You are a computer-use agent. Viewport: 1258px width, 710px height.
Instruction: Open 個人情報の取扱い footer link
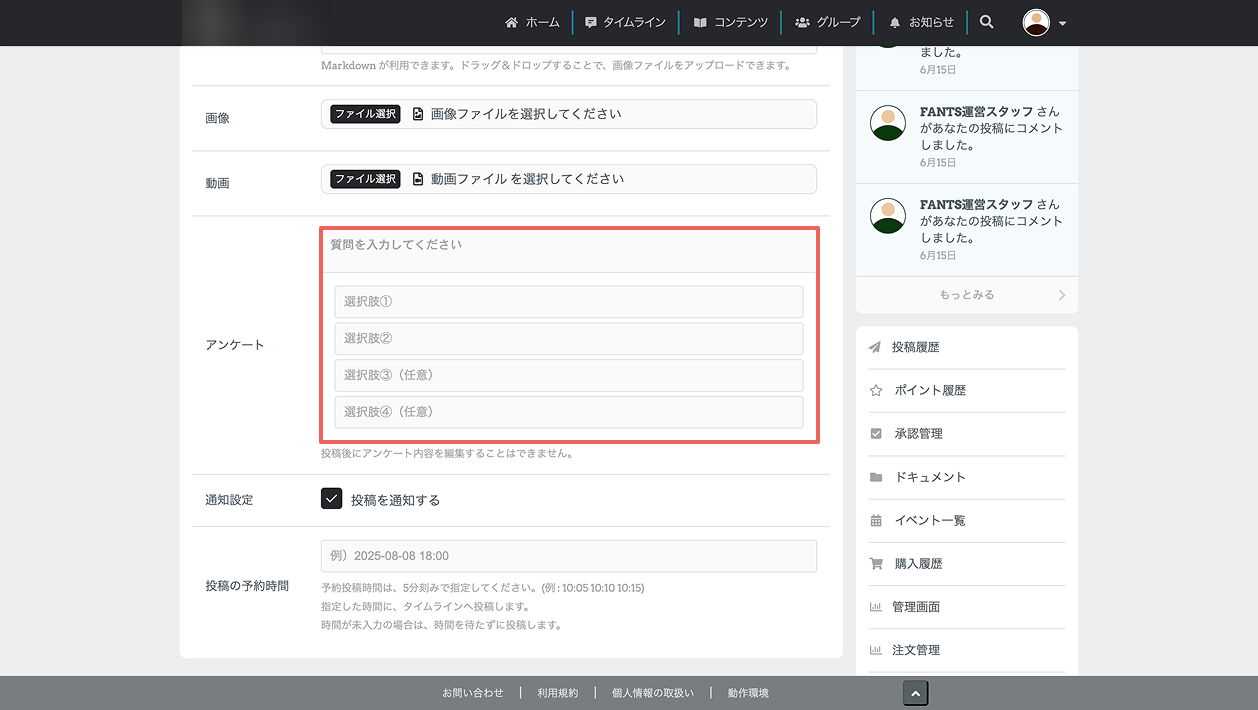tap(652, 693)
